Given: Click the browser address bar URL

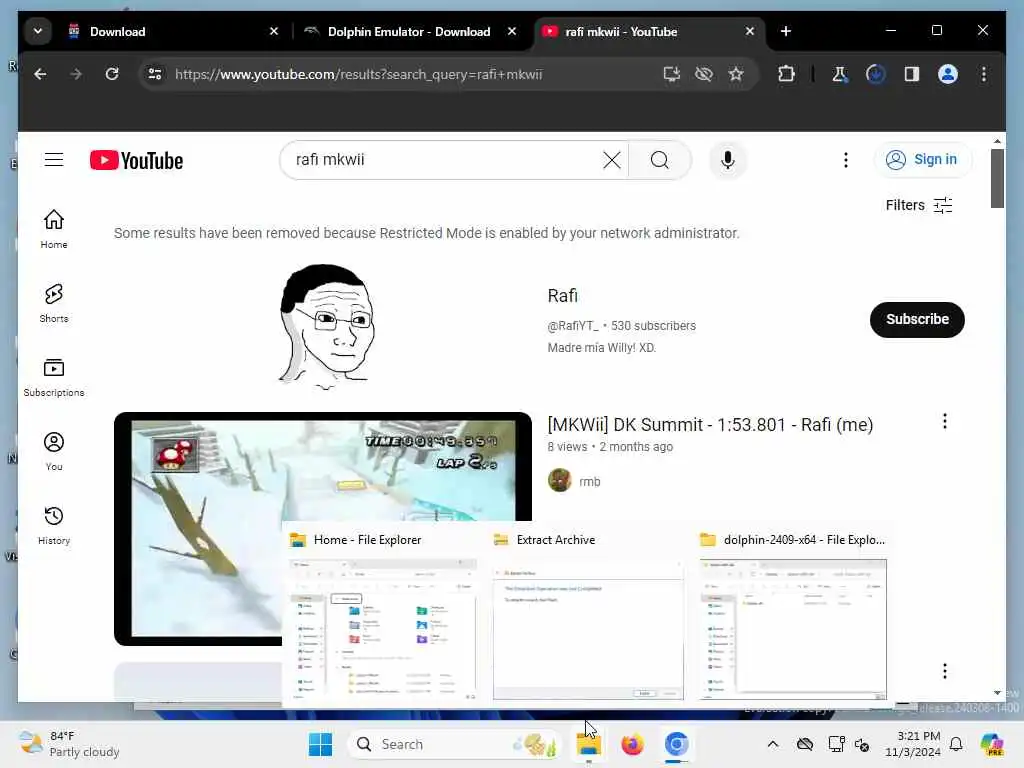Looking at the screenshot, I should [x=359, y=74].
